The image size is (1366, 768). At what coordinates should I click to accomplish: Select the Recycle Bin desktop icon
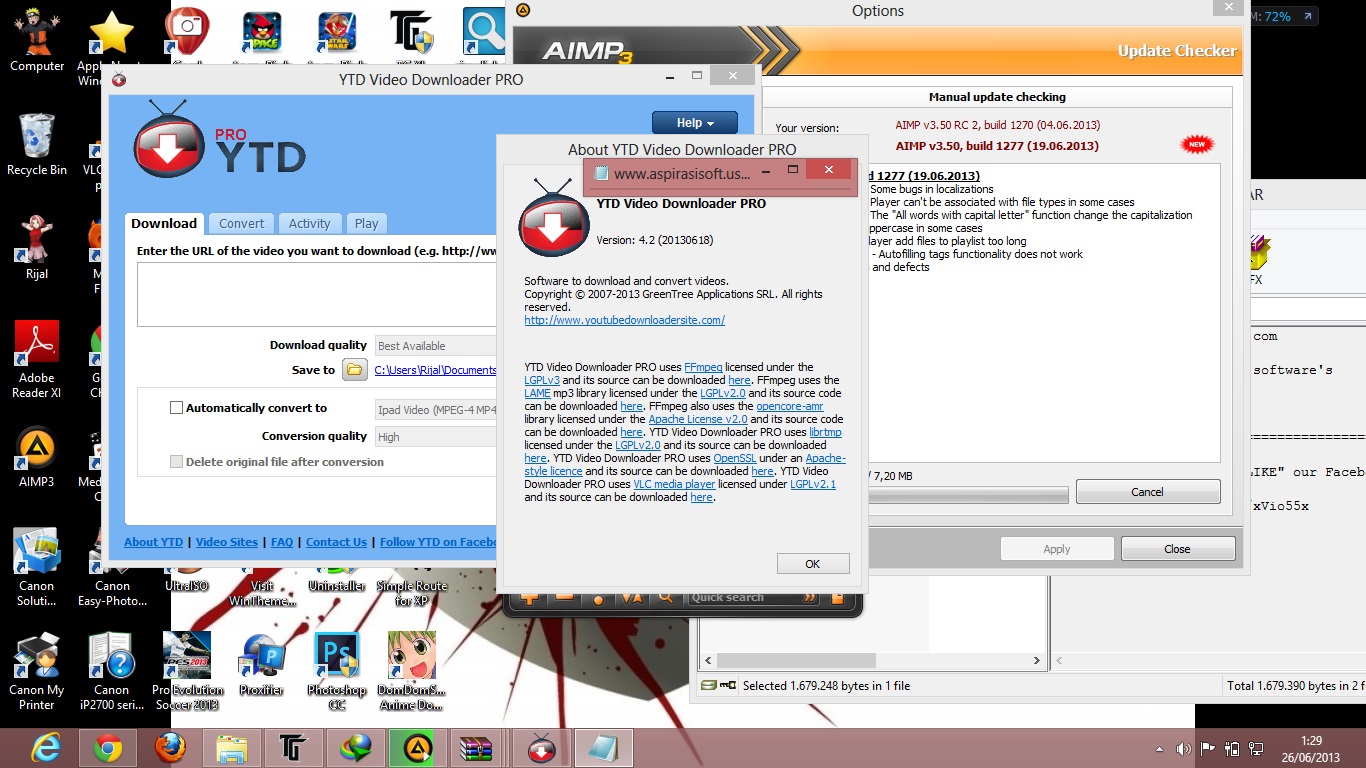coord(37,144)
